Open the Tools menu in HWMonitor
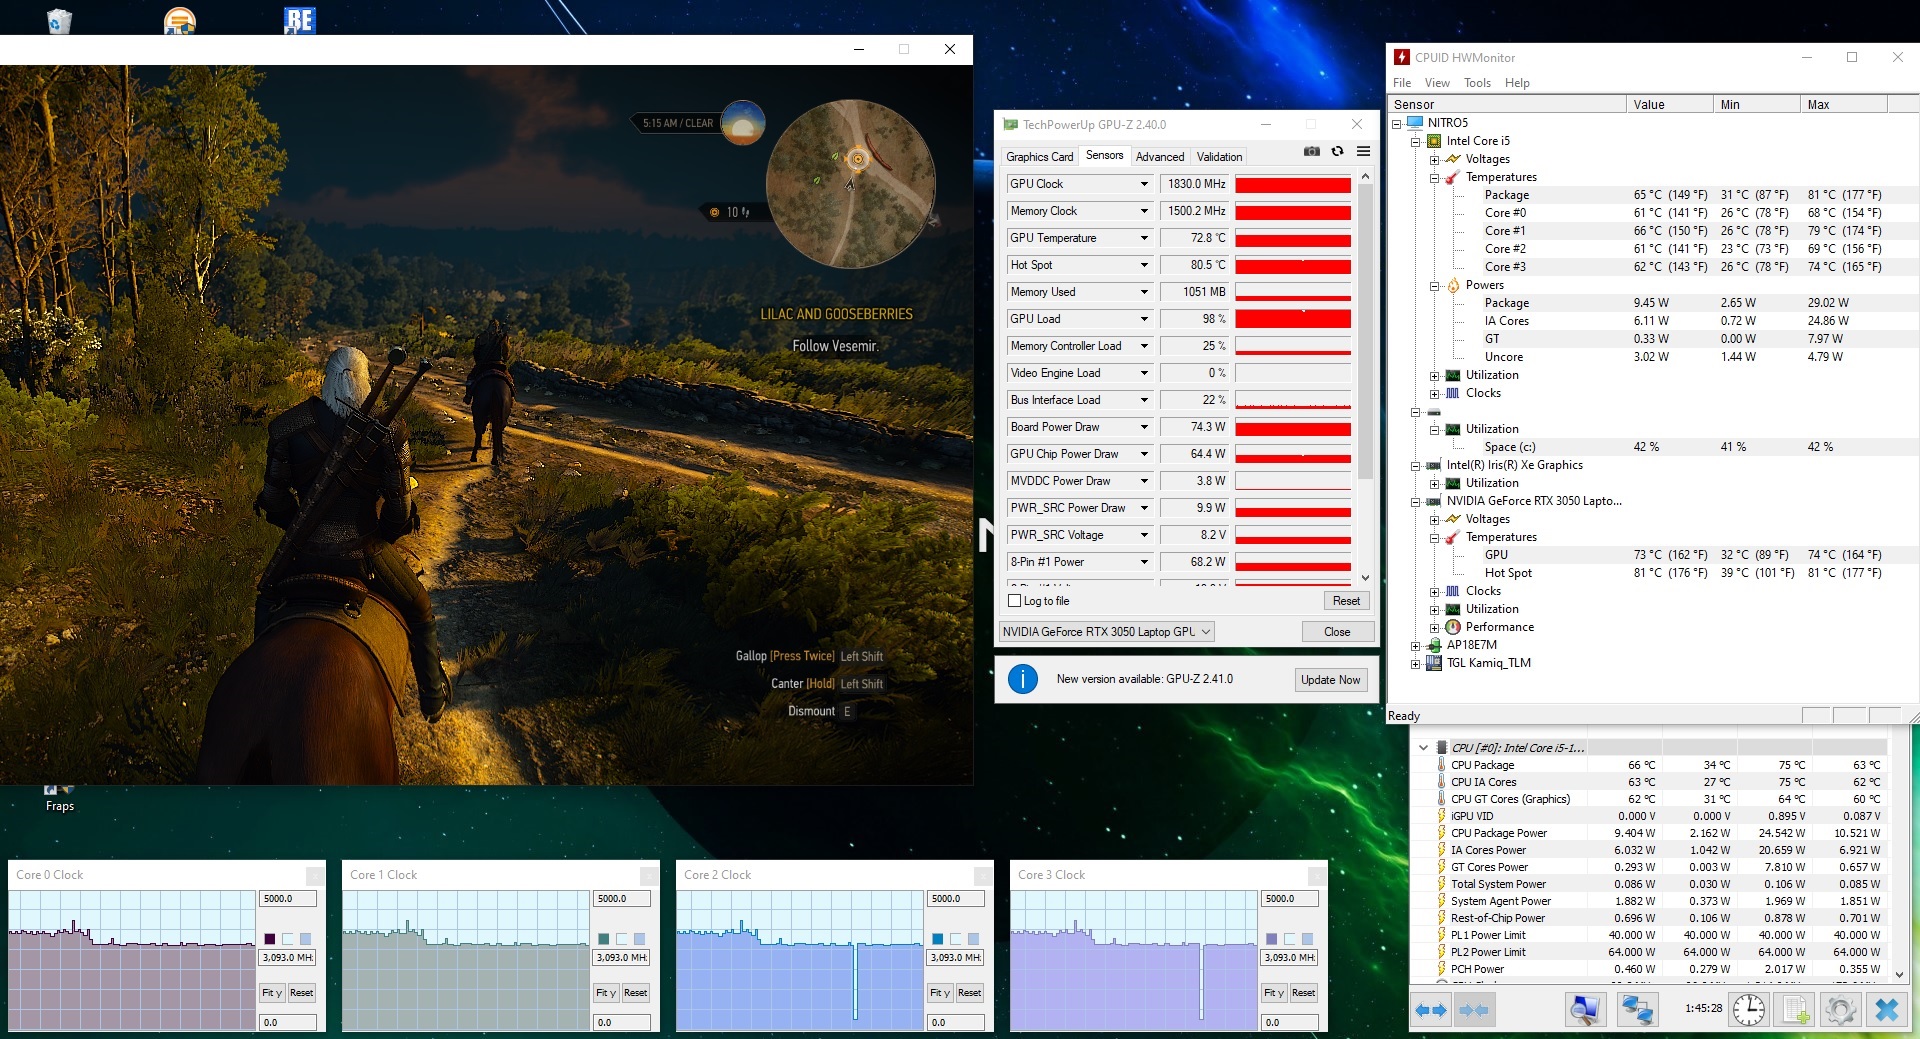This screenshot has width=1920, height=1039. point(1477,83)
